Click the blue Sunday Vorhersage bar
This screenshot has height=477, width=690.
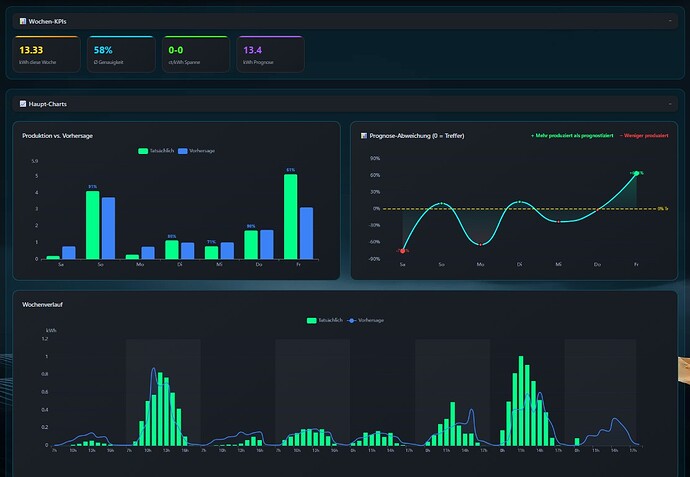pos(108,228)
